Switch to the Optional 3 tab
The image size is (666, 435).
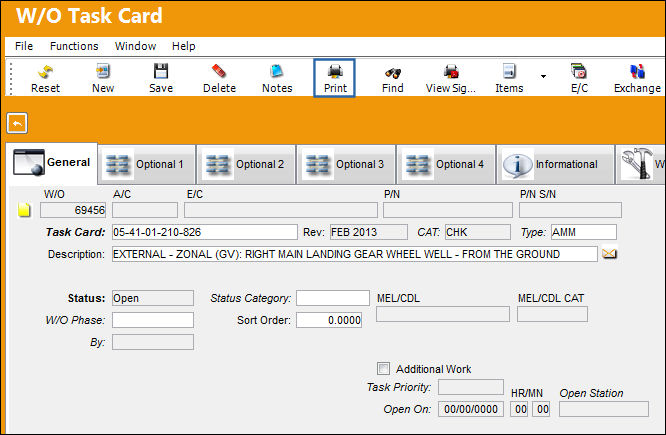[346, 164]
